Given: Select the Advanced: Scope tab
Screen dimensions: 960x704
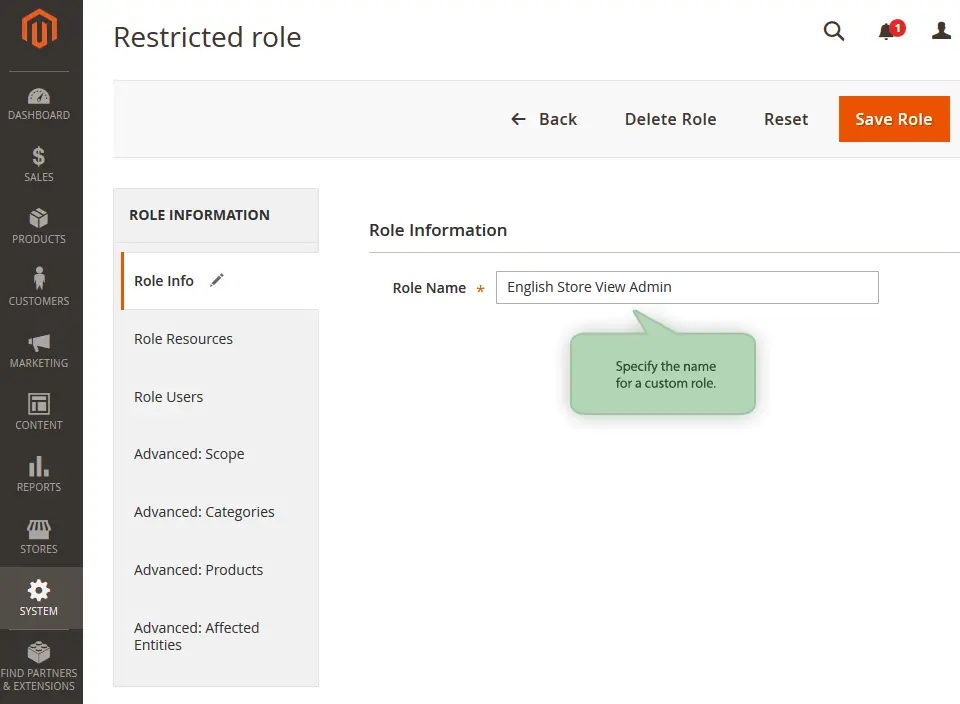Looking at the screenshot, I should pos(189,454).
